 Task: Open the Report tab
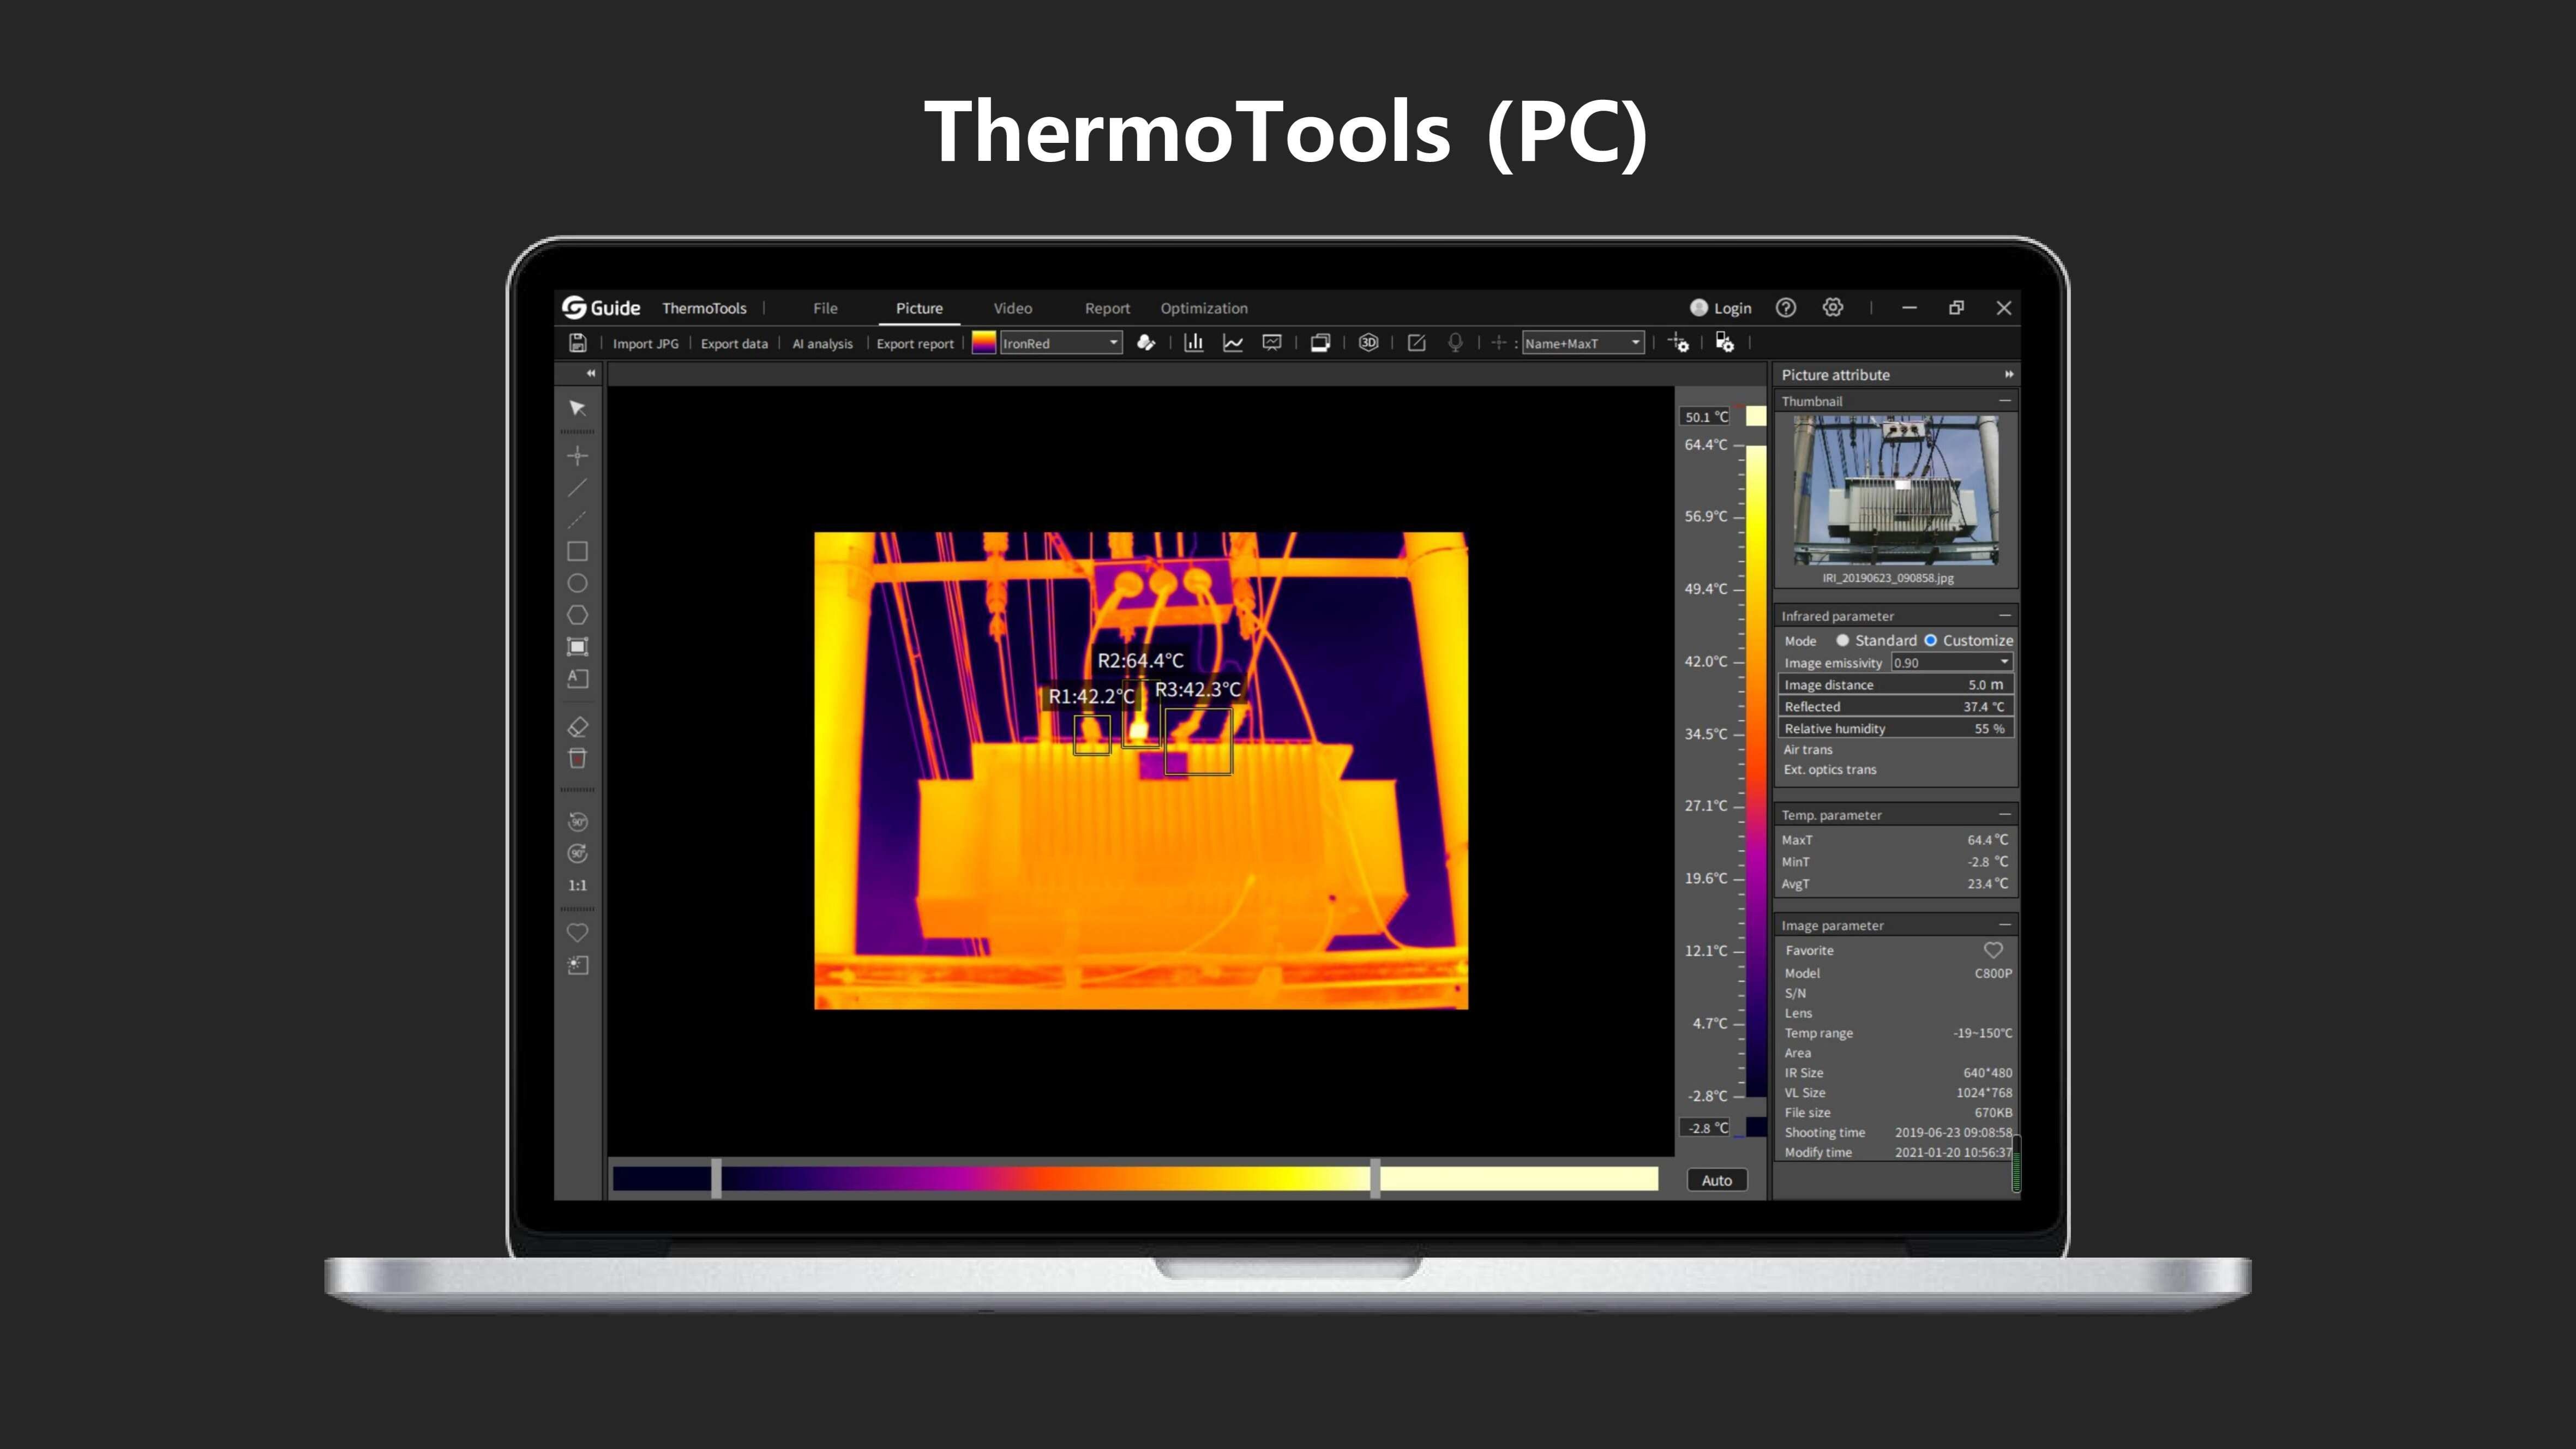point(1106,308)
